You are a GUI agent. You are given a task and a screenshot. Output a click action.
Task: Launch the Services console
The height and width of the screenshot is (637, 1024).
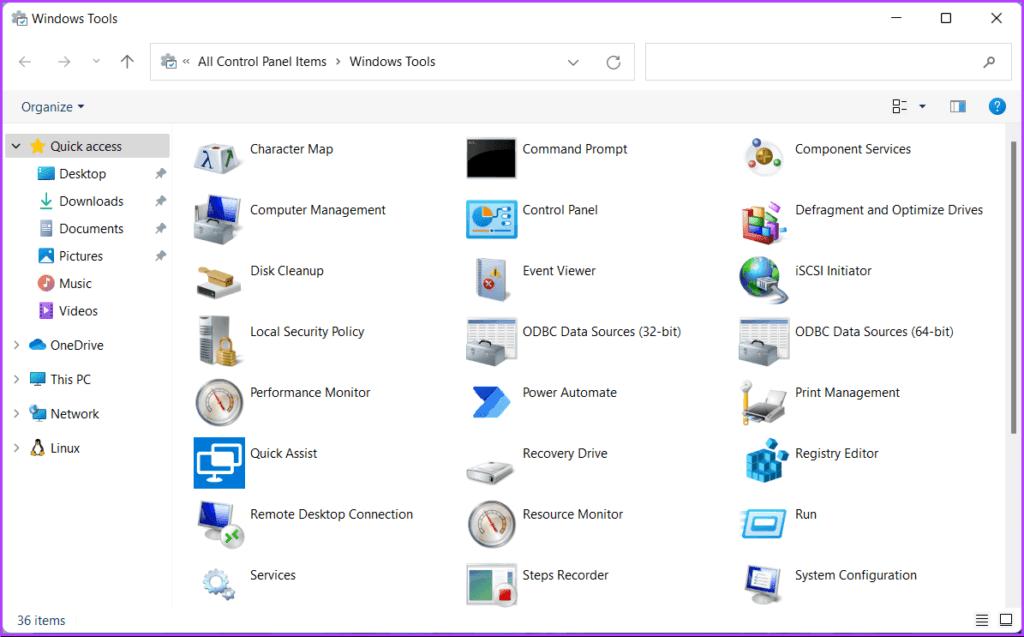point(272,574)
